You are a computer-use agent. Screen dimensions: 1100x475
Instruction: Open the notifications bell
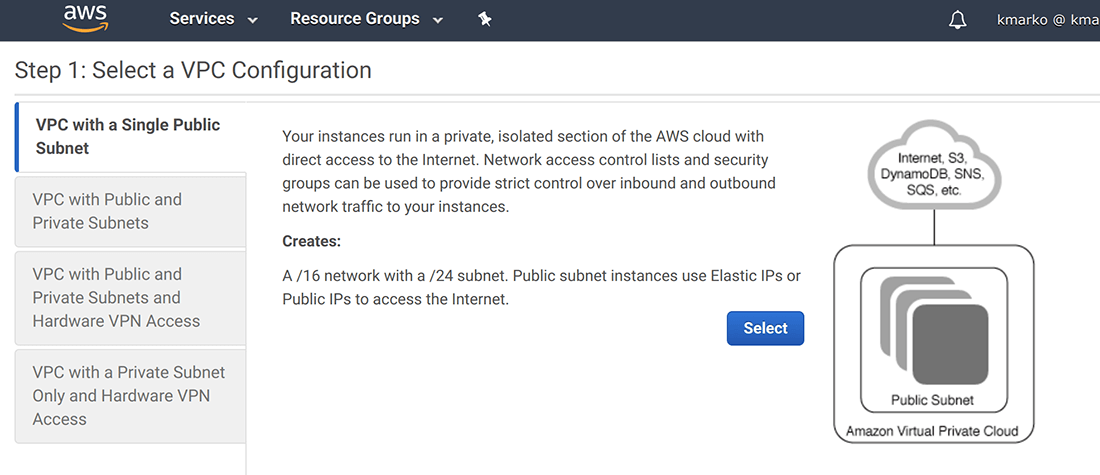[957, 20]
